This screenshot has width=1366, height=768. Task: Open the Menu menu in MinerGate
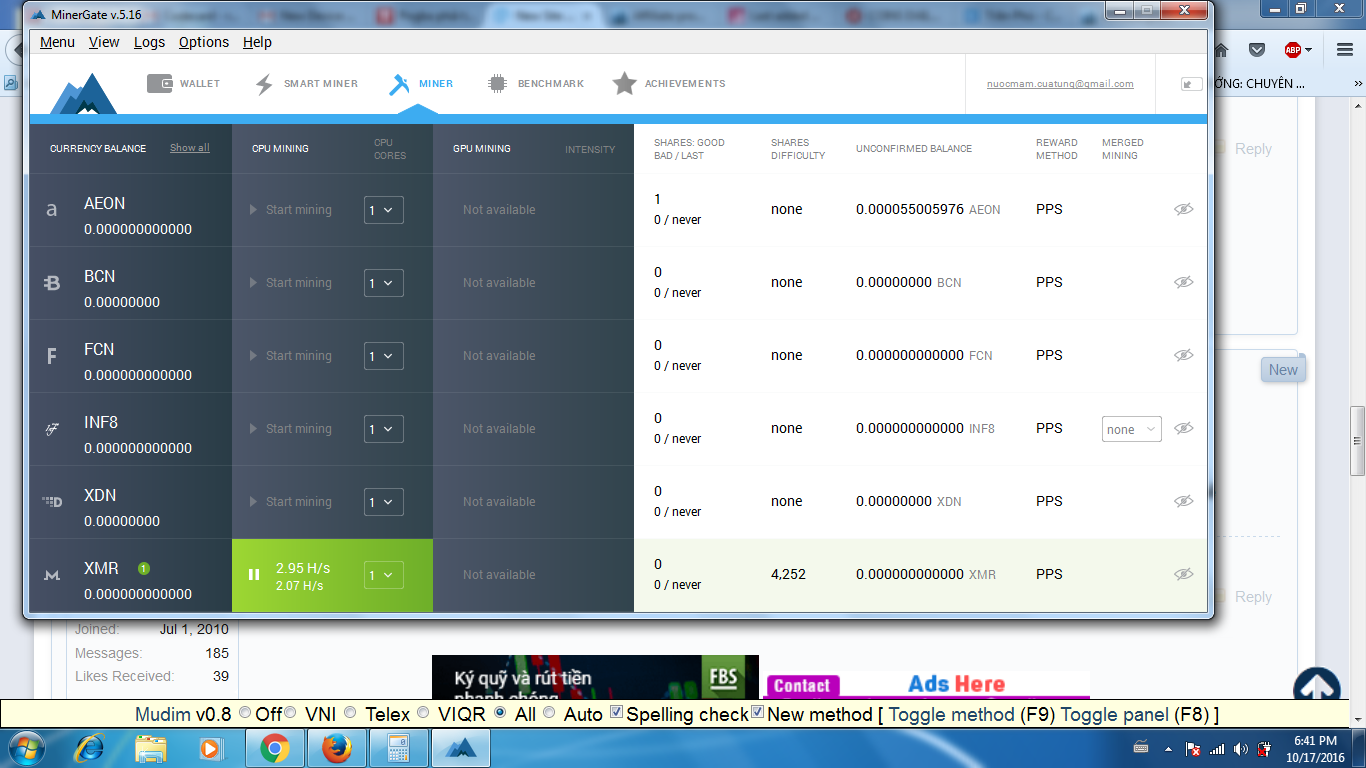click(57, 42)
